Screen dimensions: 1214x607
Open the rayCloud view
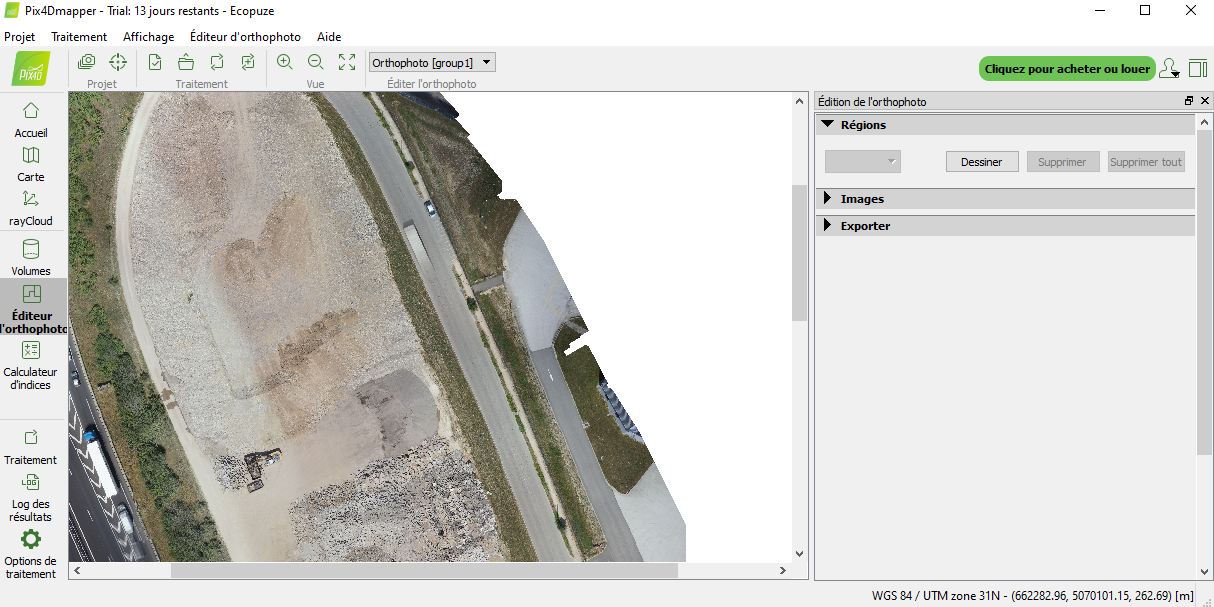point(31,207)
